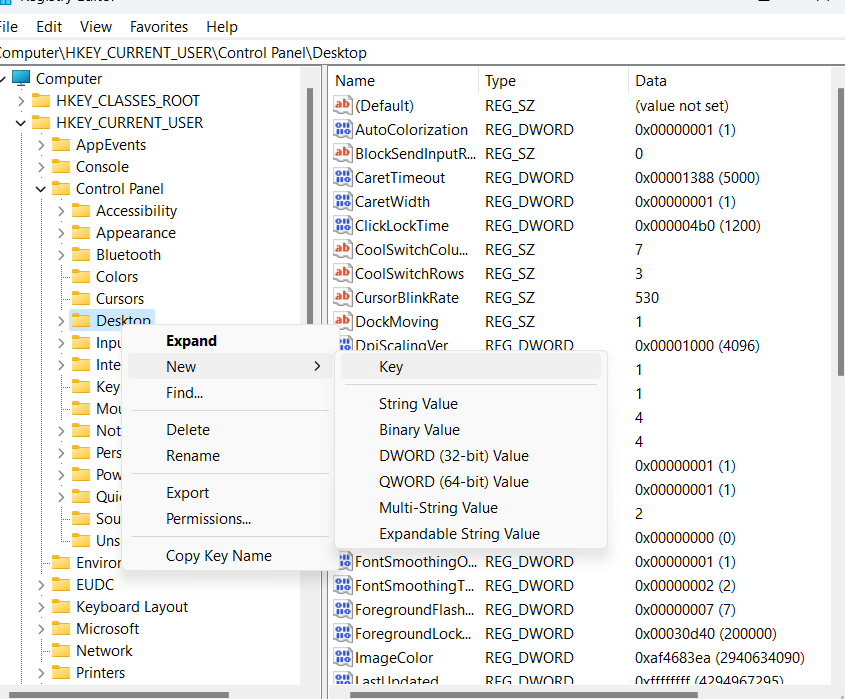This screenshot has width=845, height=699.
Task: Expand the Appearance key chevron
Action: (61, 233)
